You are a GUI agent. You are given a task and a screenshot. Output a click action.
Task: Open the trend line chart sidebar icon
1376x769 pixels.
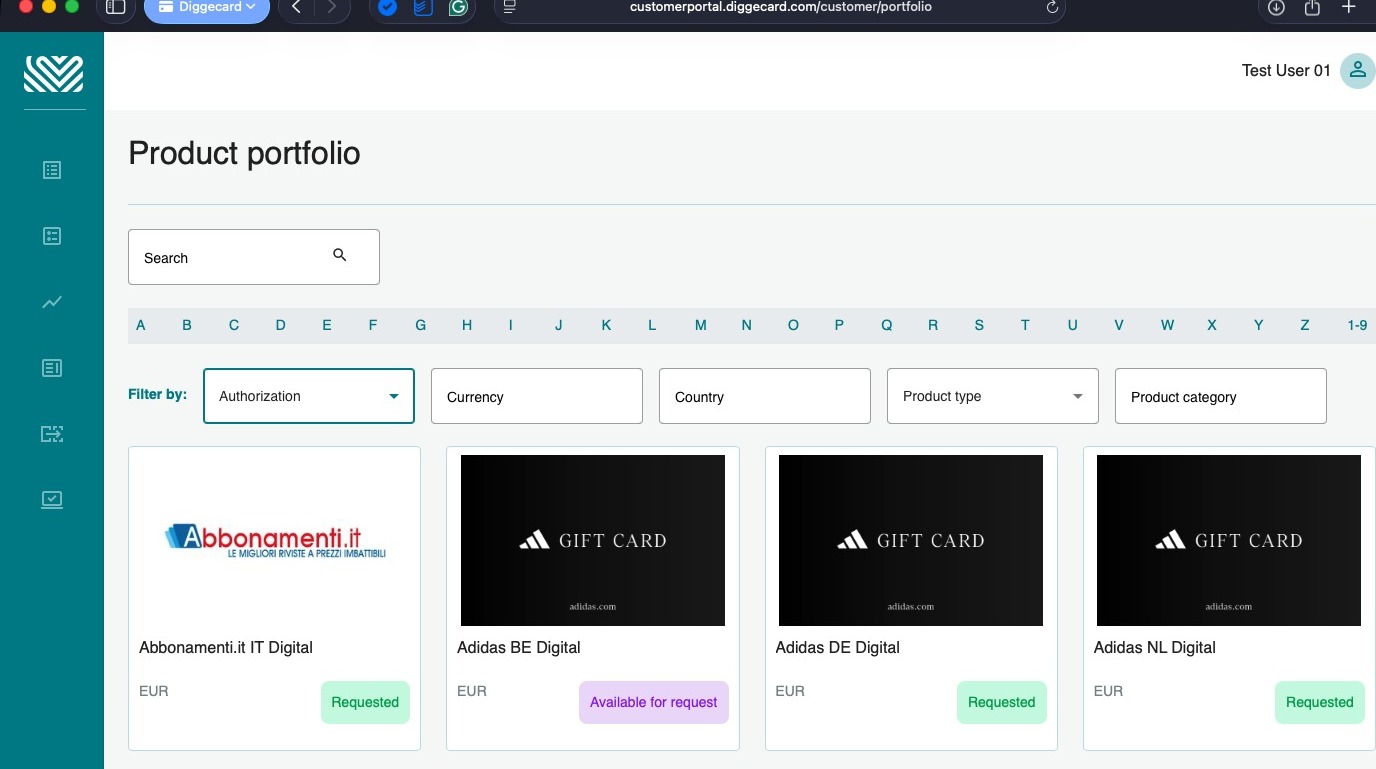point(52,302)
